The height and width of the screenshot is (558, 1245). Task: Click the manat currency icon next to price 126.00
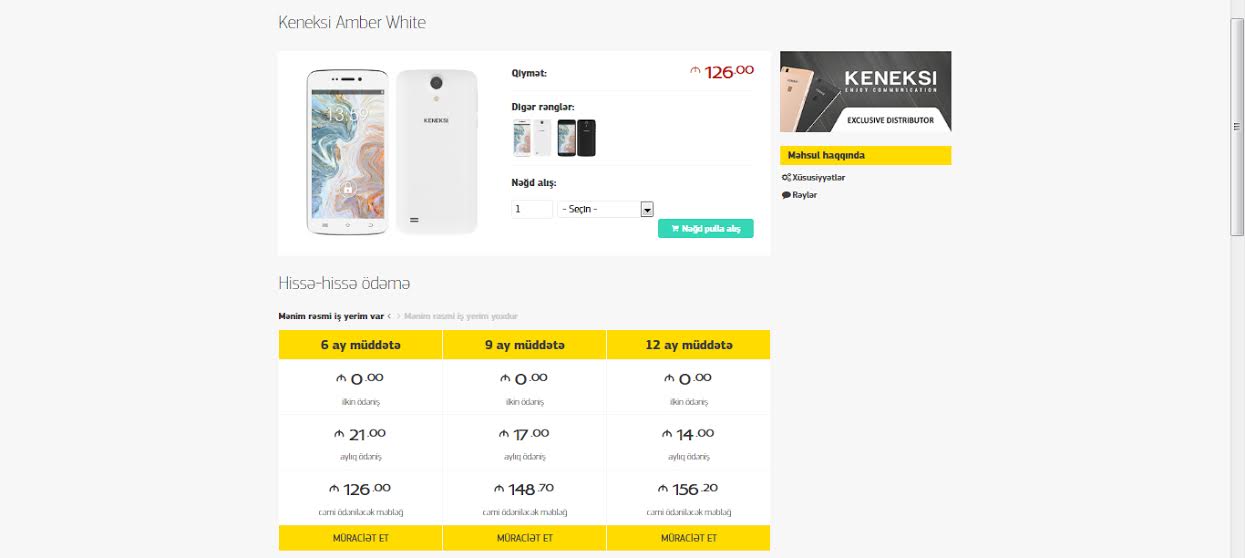tap(695, 71)
